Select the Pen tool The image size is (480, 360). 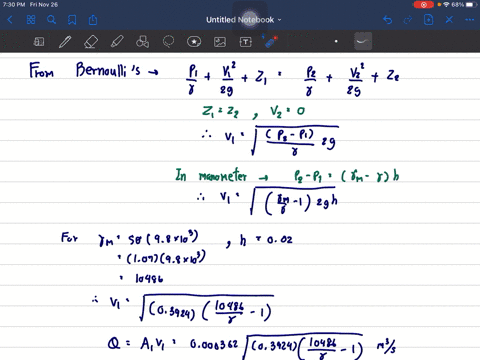65,42
